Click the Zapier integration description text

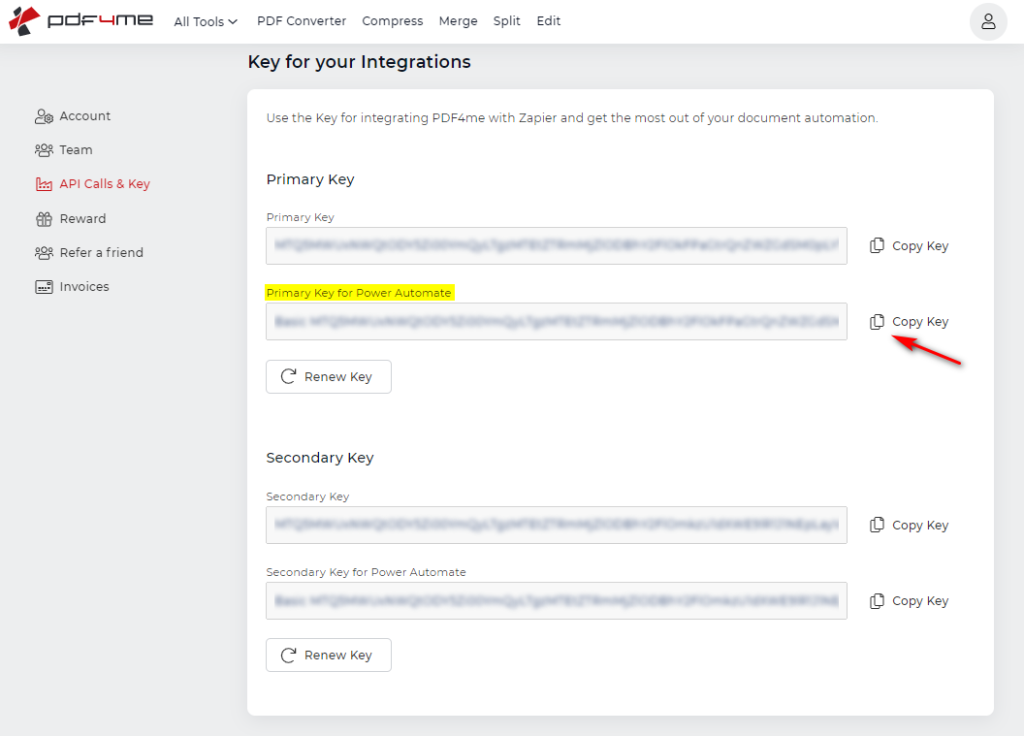point(572,118)
